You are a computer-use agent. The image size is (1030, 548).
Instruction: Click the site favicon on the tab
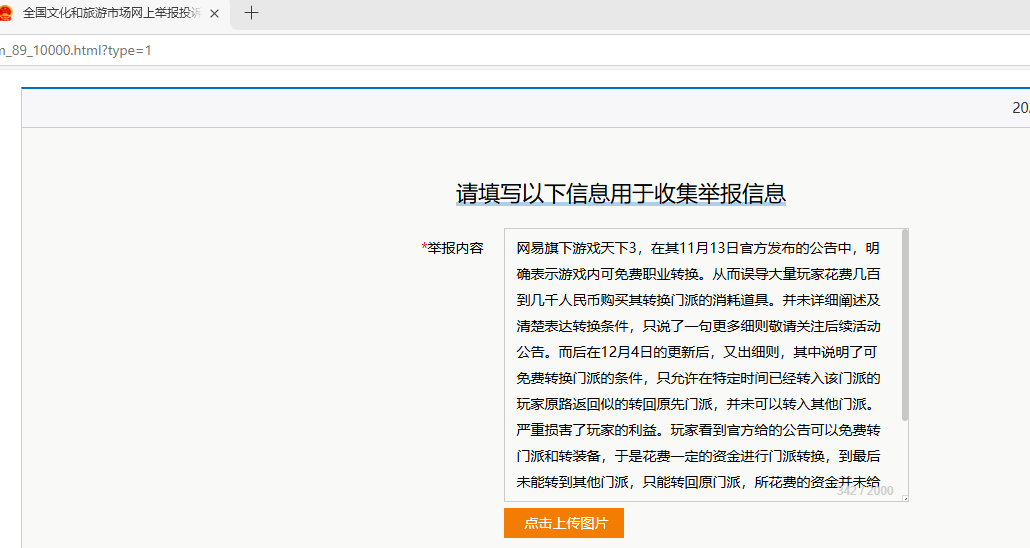click(x=6, y=13)
